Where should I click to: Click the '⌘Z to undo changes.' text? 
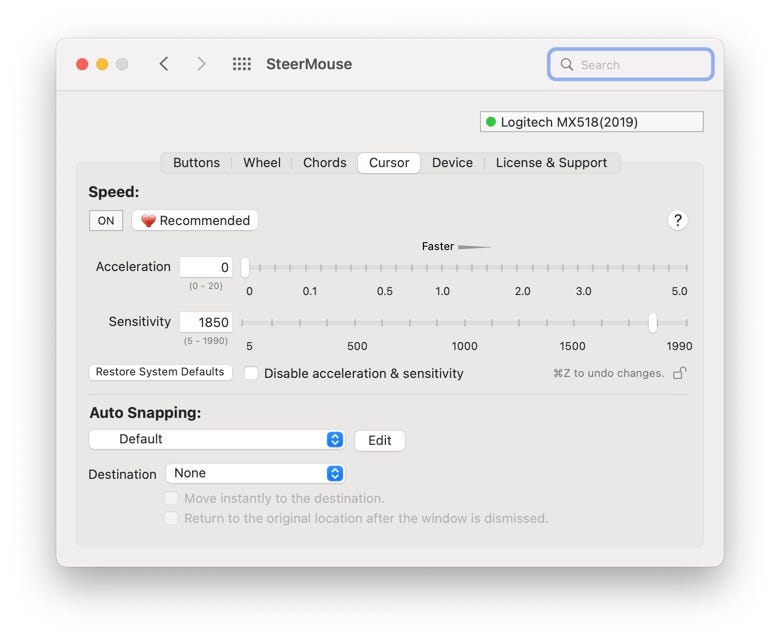[608, 373]
